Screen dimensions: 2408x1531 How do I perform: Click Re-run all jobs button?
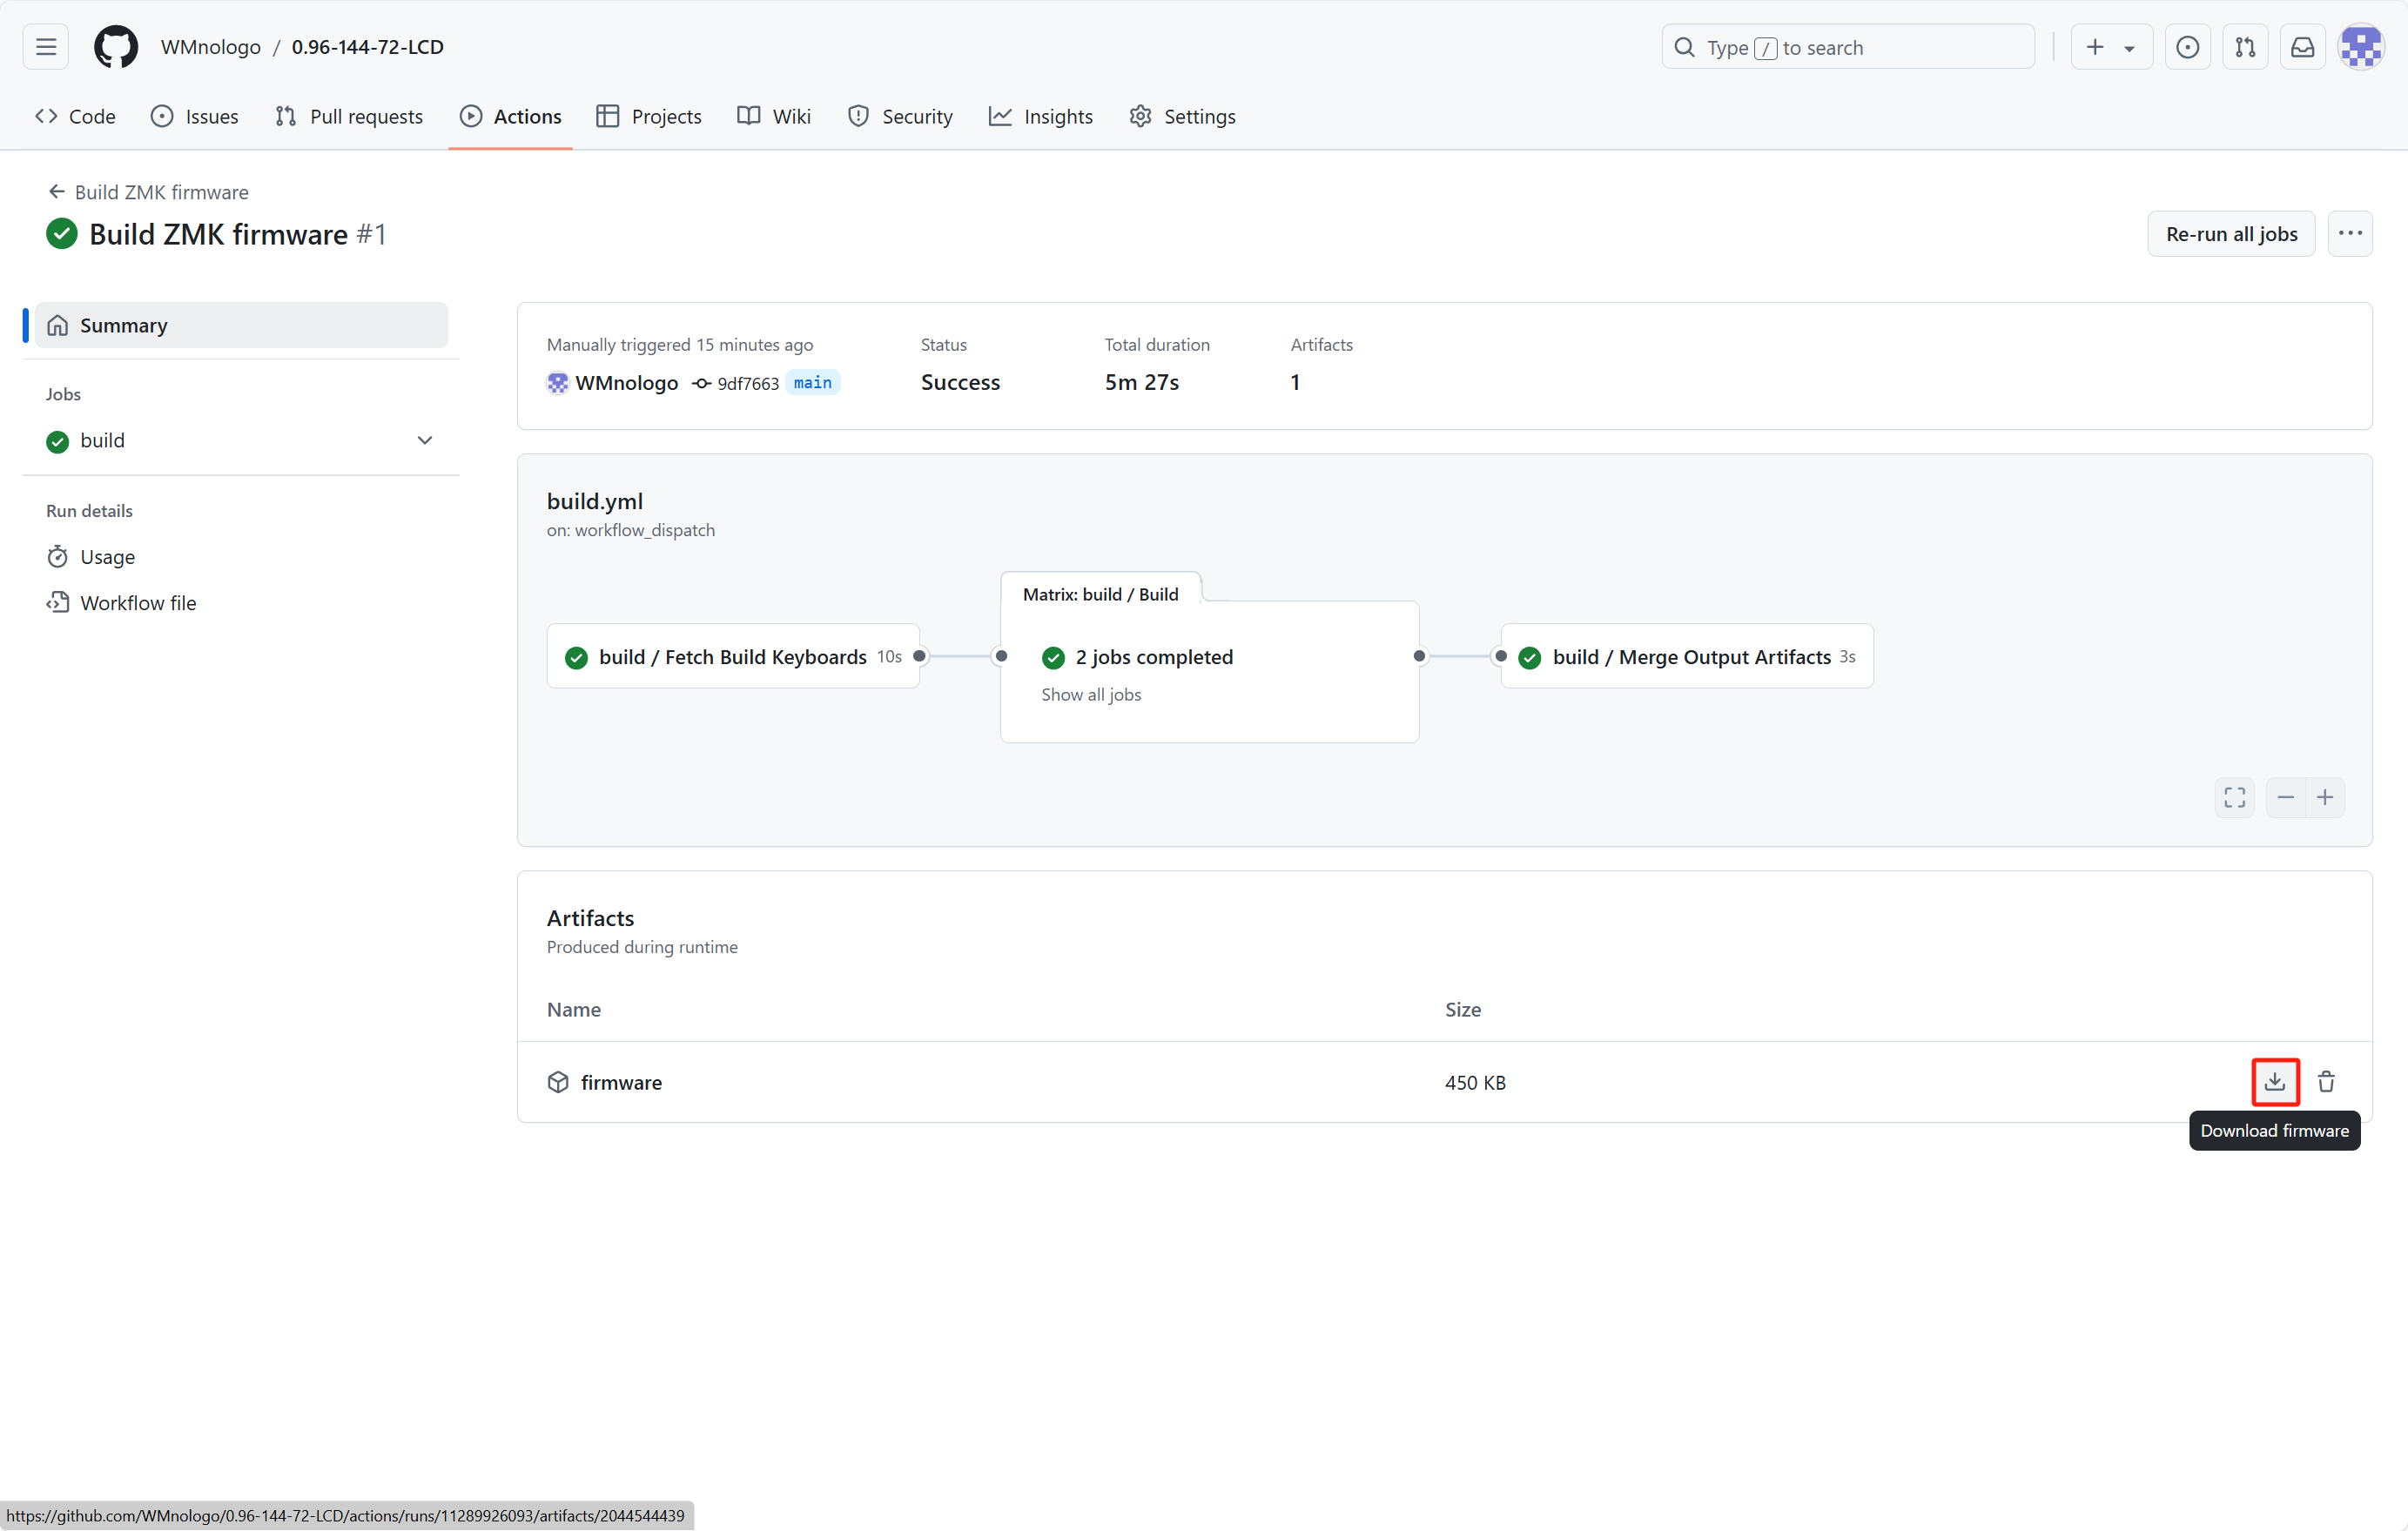[2231, 234]
